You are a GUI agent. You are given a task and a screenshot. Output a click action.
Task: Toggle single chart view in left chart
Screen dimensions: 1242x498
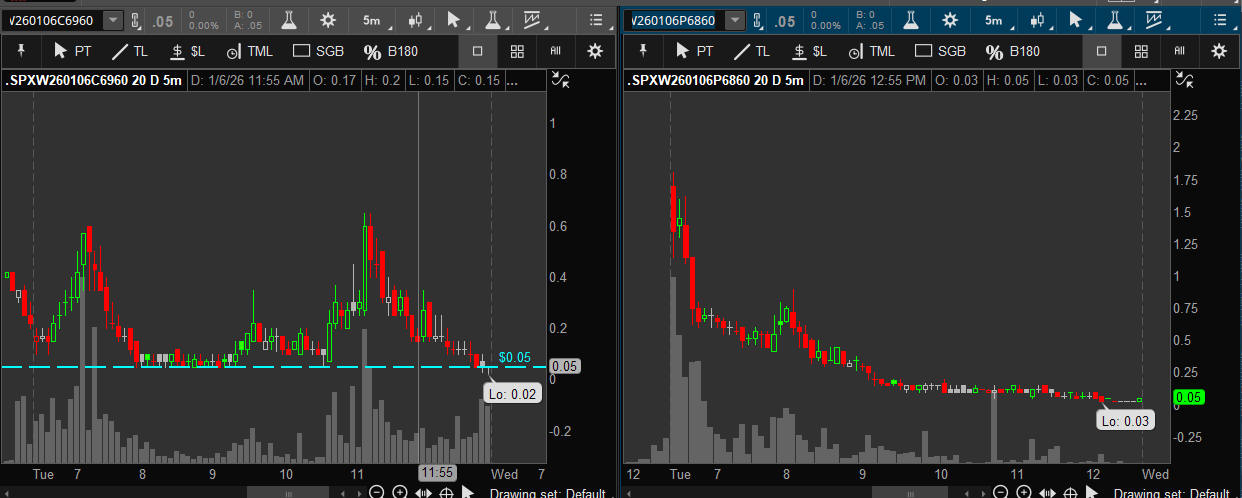(x=478, y=51)
